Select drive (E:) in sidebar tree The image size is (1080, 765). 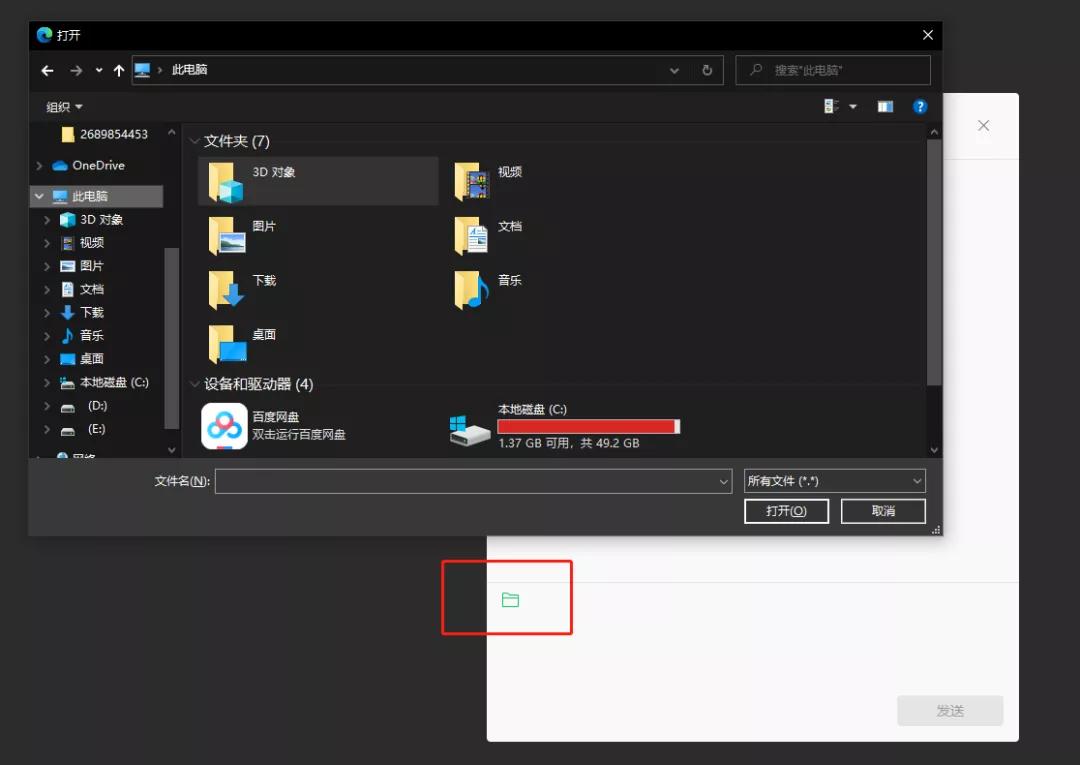[83, 429]
